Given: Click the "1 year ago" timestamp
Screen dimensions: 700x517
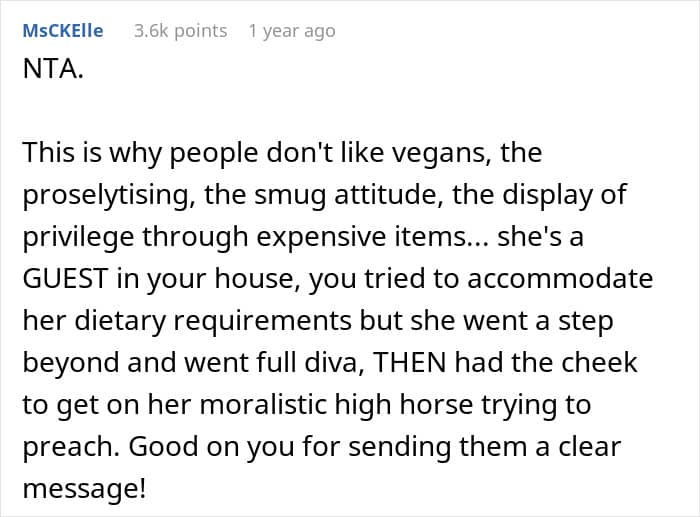Looking at the screenshot, I should click(292, 30).
